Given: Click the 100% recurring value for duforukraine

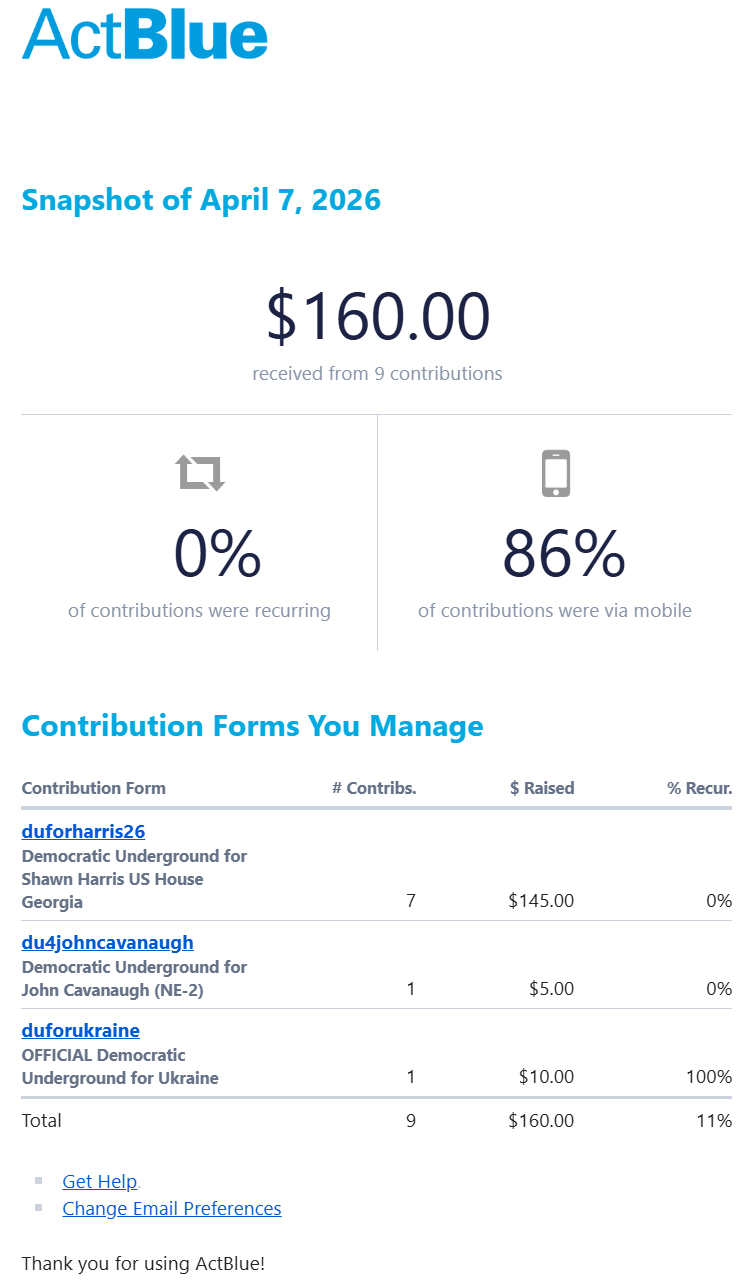Looking at the screenshot, I should pos(709,1077).
